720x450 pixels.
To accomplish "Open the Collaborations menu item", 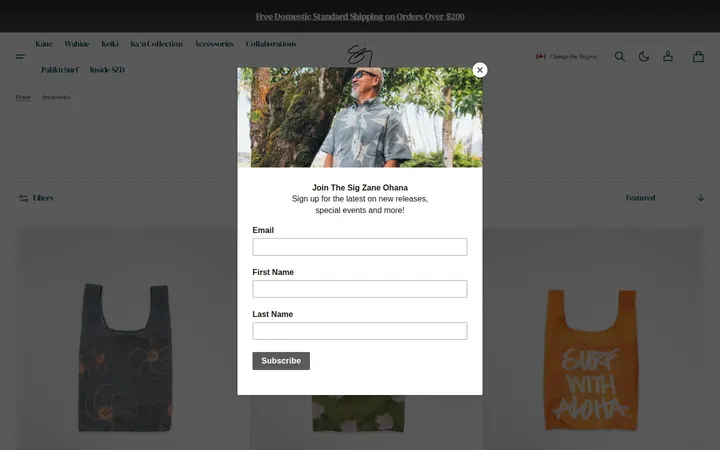I will pyautogui.click(x=271, y=44).
